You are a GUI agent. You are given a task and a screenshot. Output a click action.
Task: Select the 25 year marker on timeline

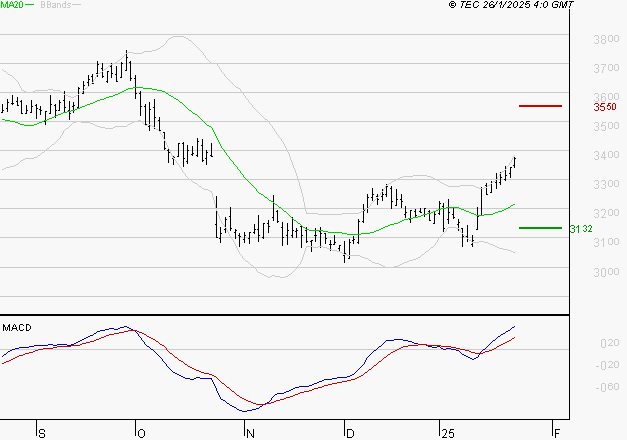click(x=448, y=434)
